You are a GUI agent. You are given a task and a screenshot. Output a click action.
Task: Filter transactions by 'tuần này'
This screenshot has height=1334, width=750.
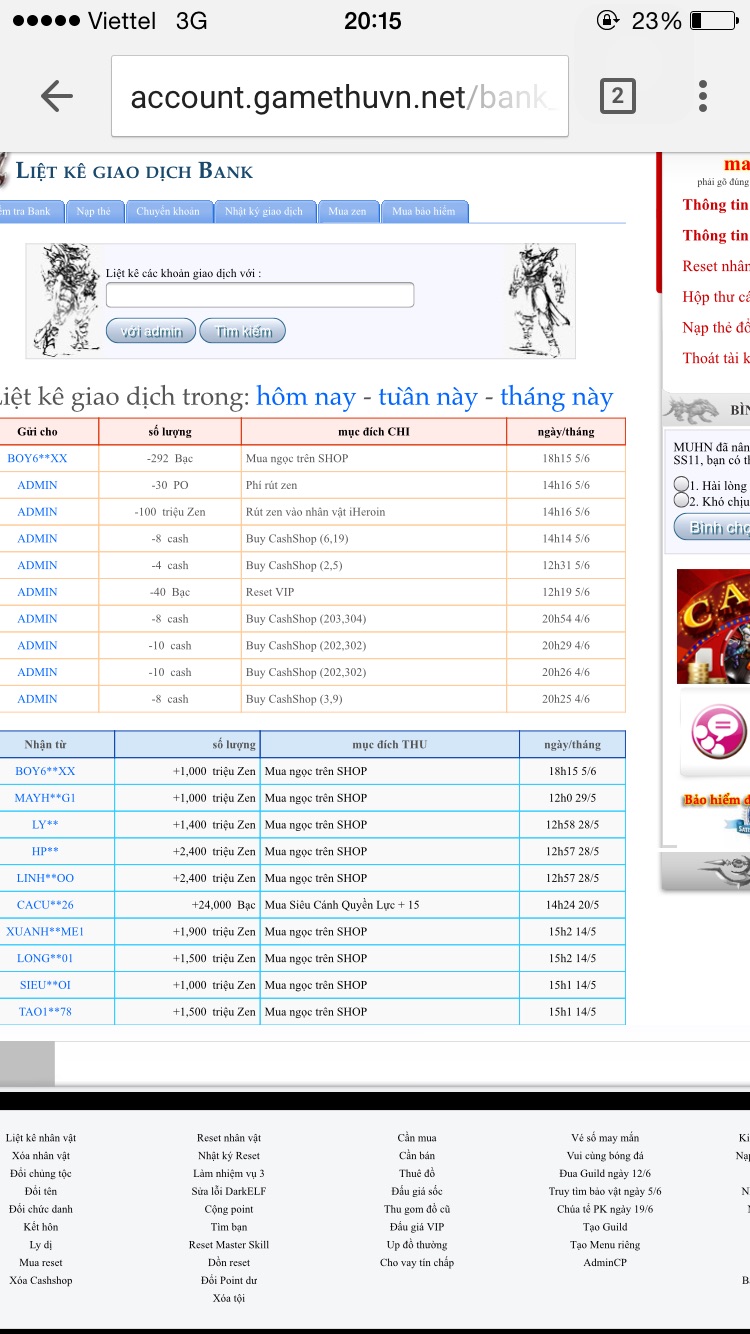click(428, 397)
